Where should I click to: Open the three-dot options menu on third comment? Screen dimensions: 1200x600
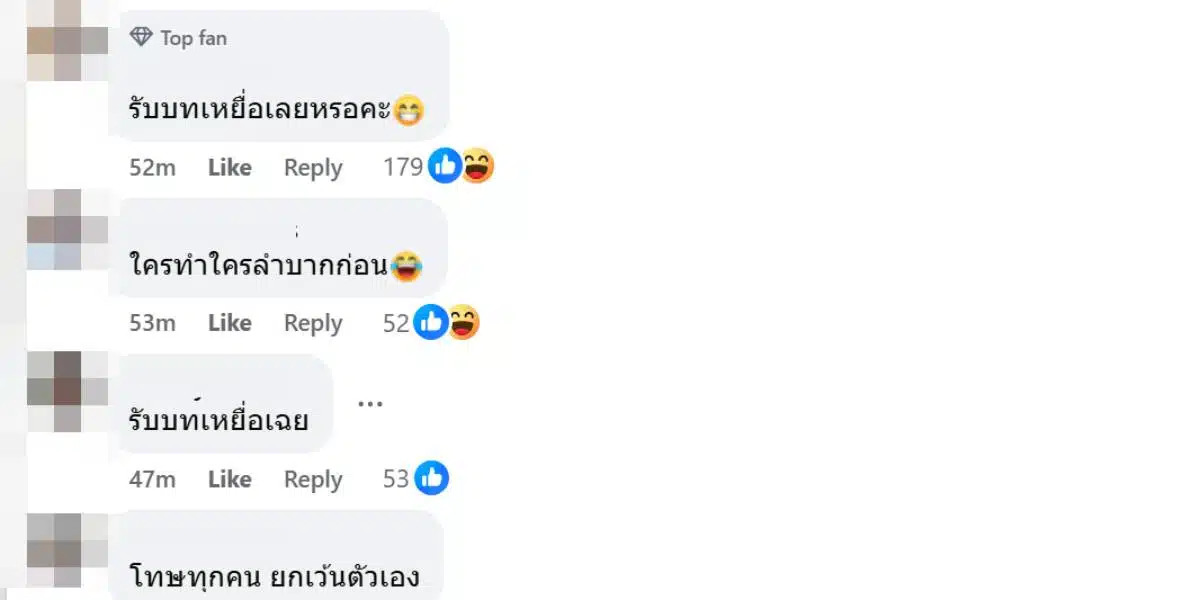(371, 402)
